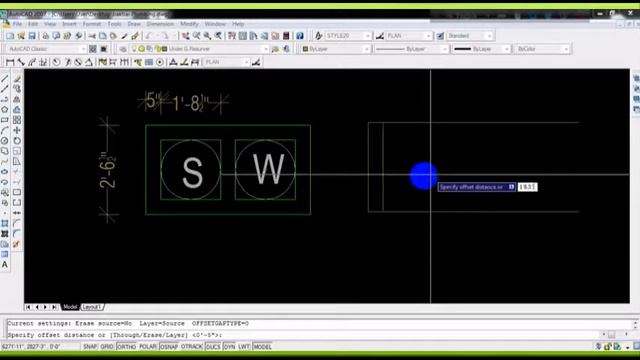This screenshot has width=640, height=360.
Task: Toggle SNAP mode in status bar
Action: (x=90, y=347)
